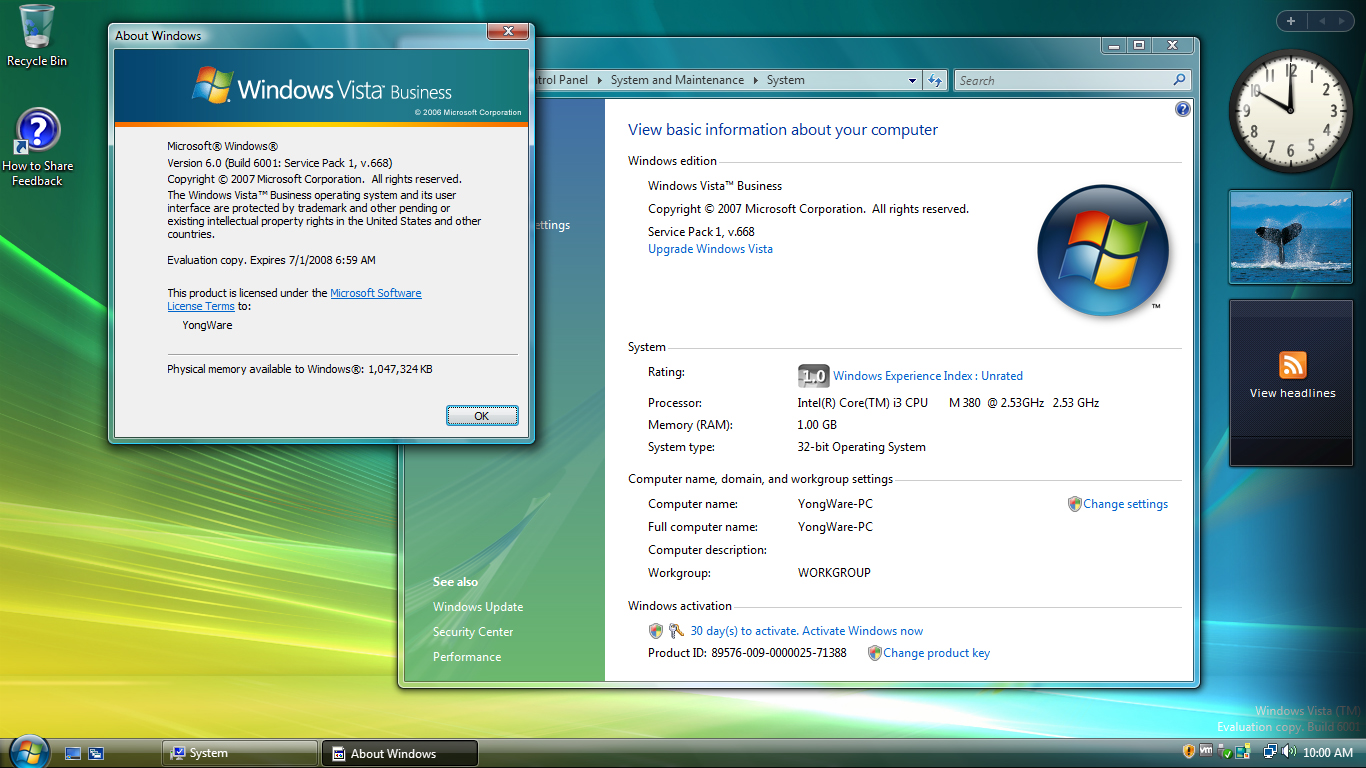Click the search magnifier icon in System window
The height and width of the screenshot is (768, 1366).
(1180, 80)
